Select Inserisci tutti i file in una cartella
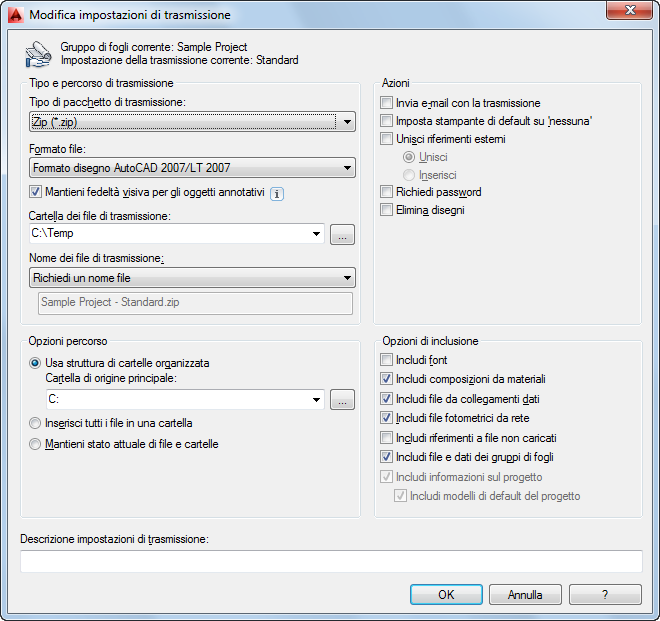660x621 pixels. coord(36,423)
